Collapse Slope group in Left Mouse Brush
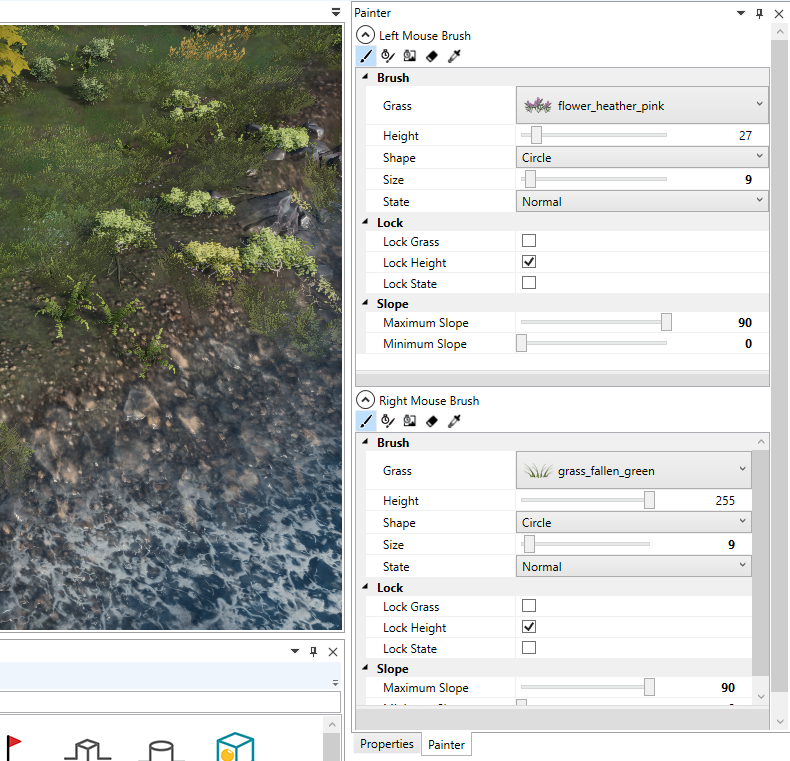The width and height of the screenshot is (790, 761). pos(365,303)
